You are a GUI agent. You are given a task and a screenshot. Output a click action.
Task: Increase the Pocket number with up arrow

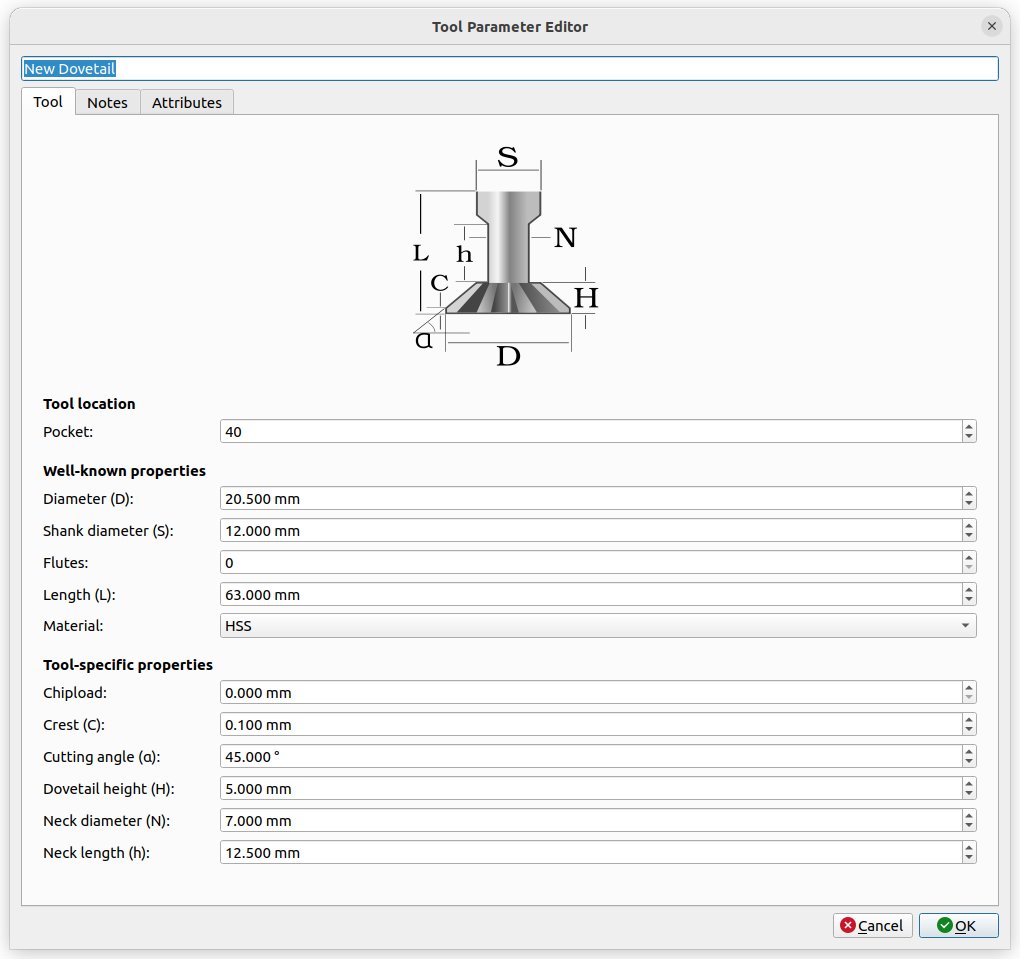click(969, 426)
